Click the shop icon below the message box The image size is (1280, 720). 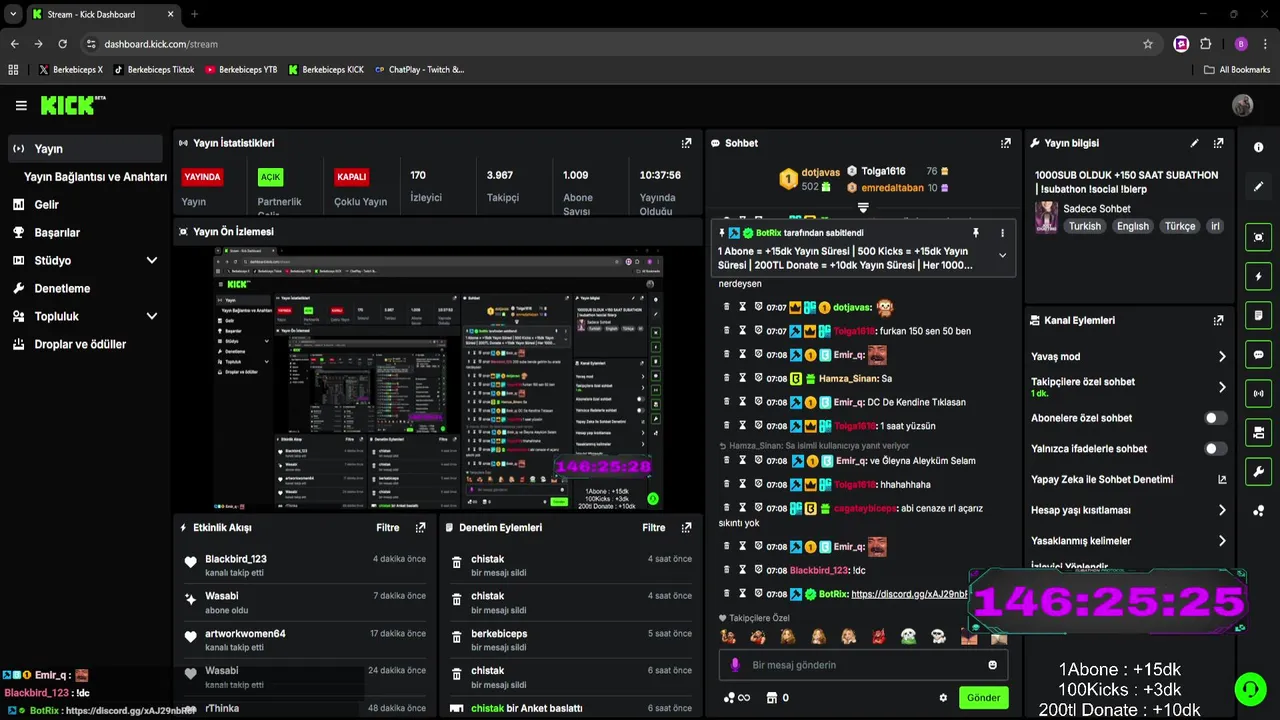point(771,698)
